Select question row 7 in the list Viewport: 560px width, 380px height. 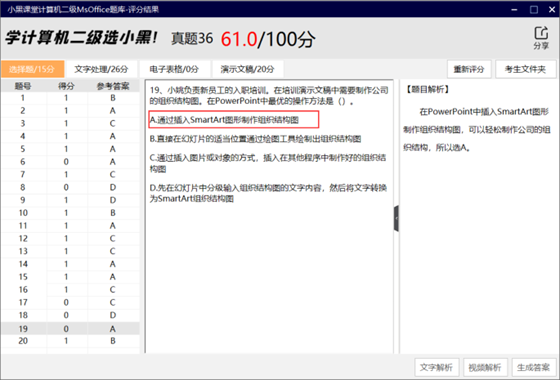[x=70, y=175]
